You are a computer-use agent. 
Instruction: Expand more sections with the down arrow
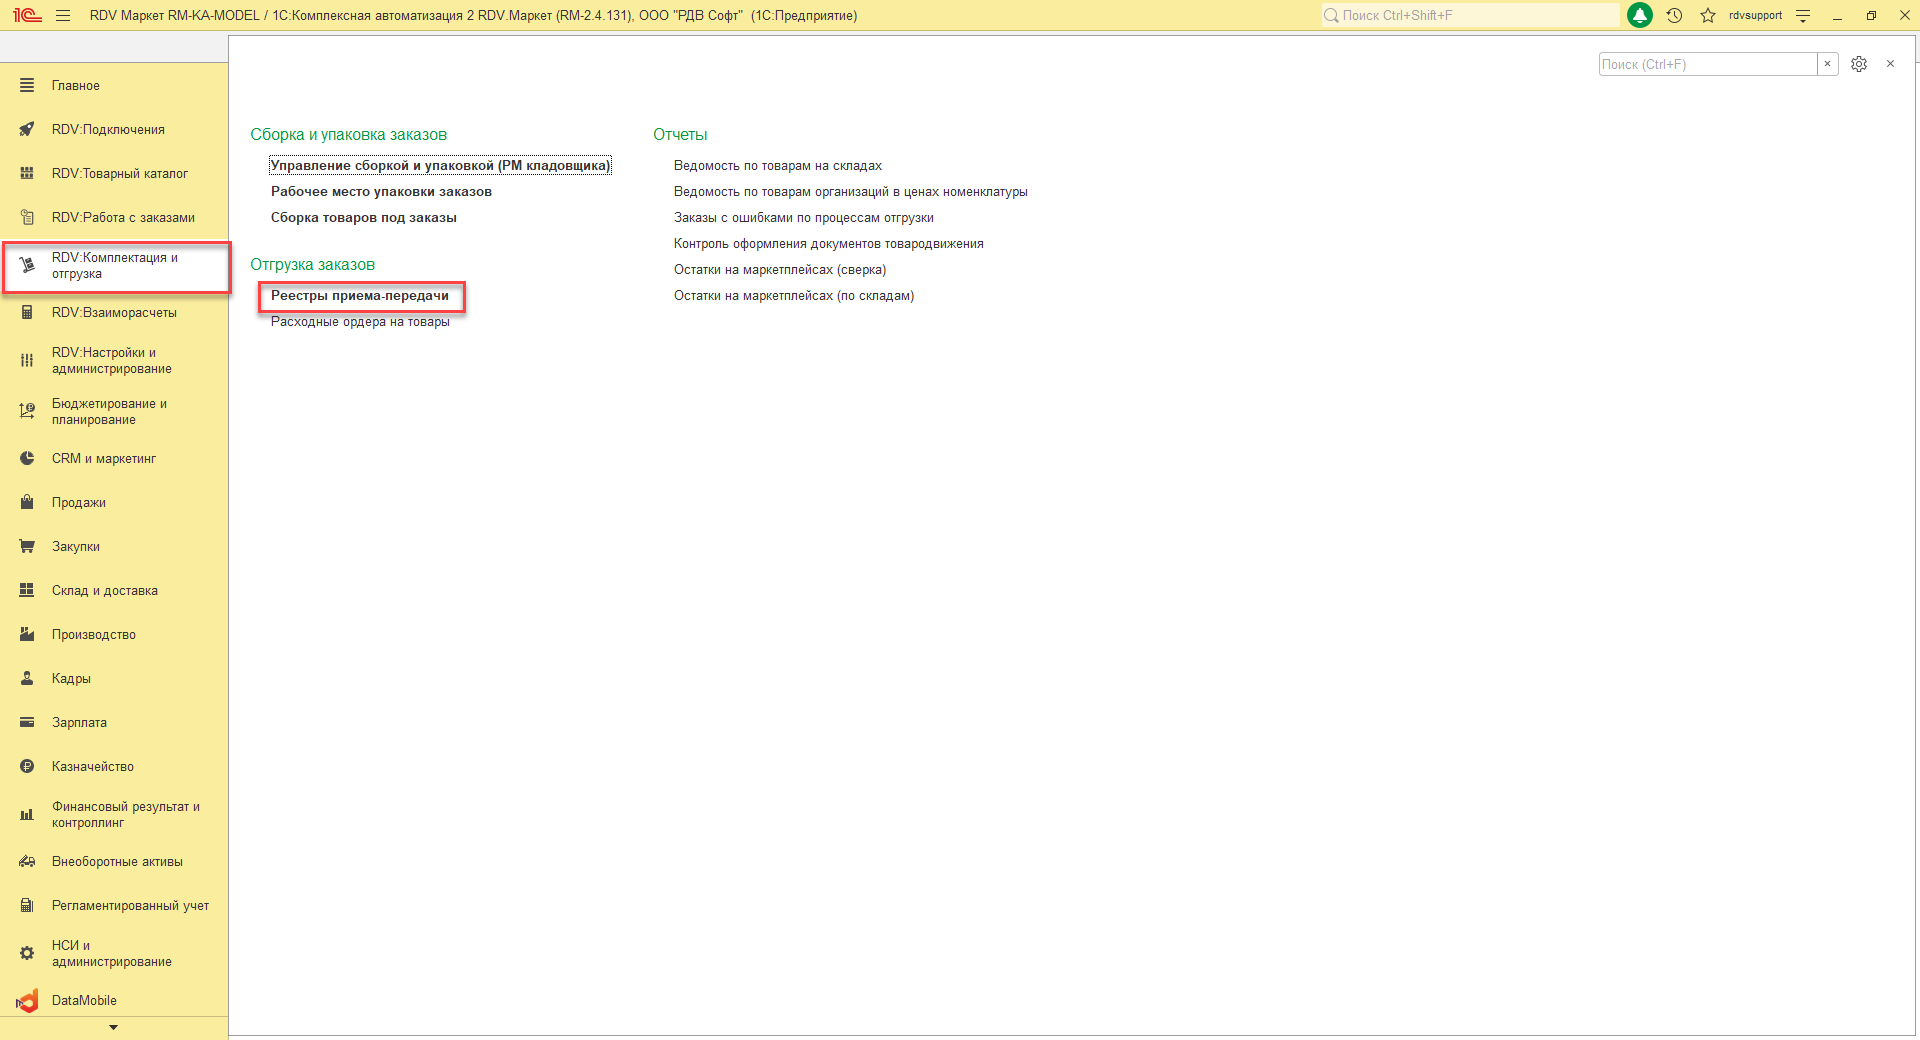(x=113, y=1028)
